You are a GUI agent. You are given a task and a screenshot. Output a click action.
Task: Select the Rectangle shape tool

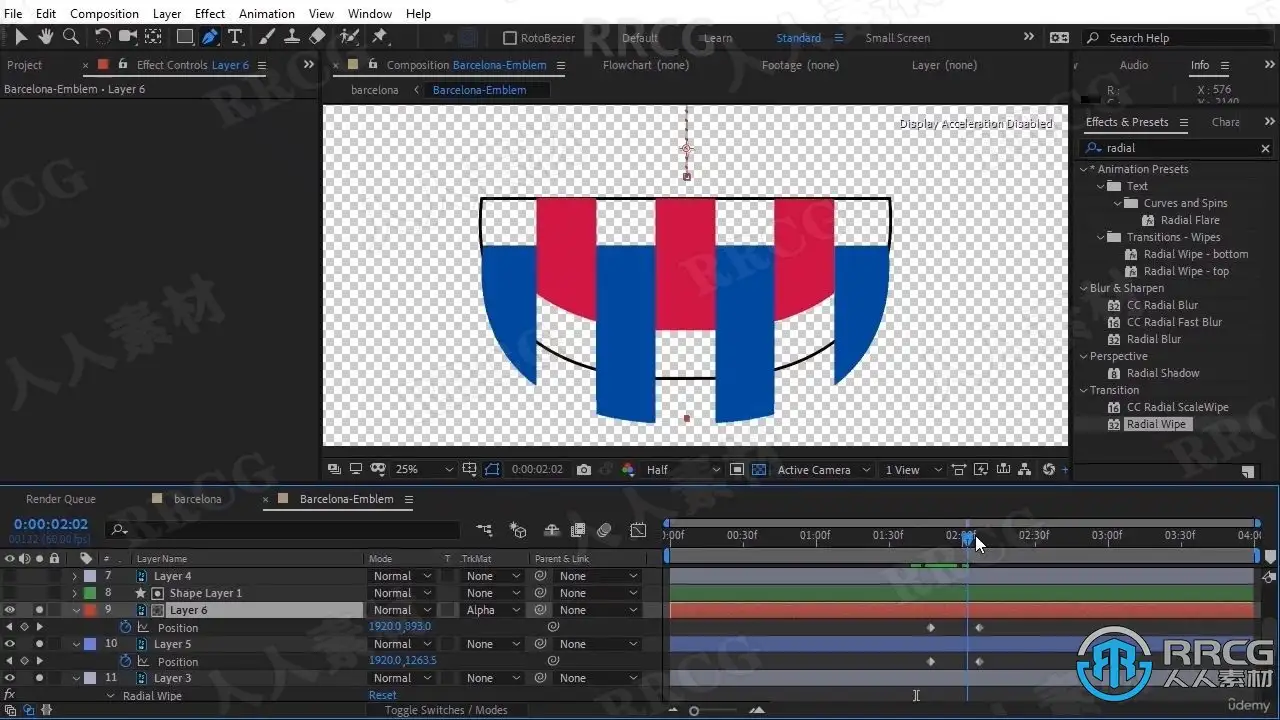(x=185, y=37)
